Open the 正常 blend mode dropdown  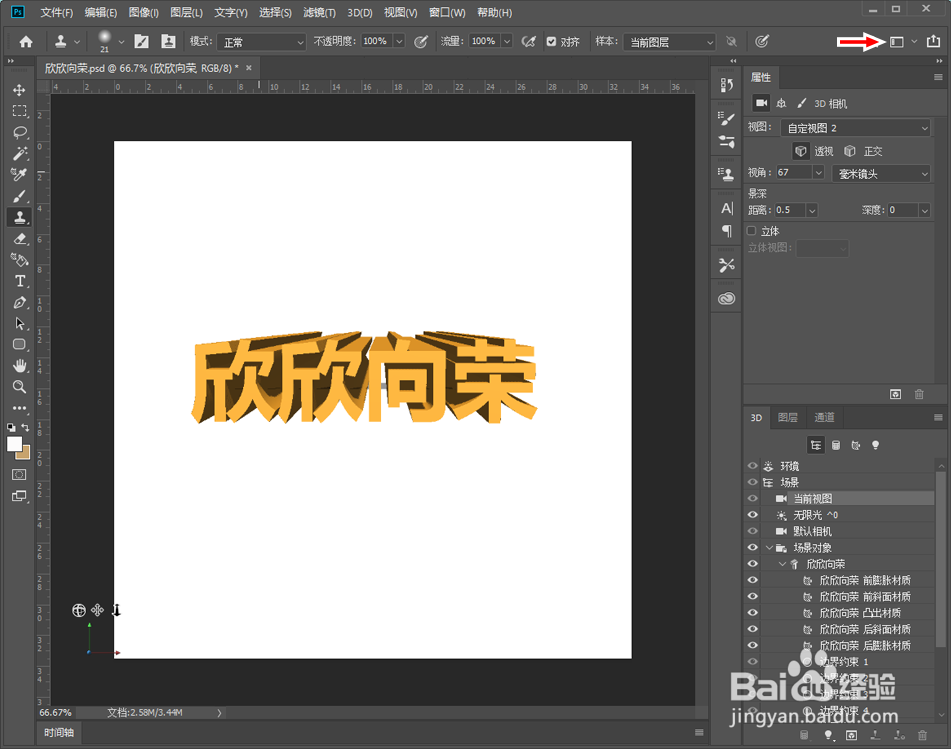[x=261, y=42]
